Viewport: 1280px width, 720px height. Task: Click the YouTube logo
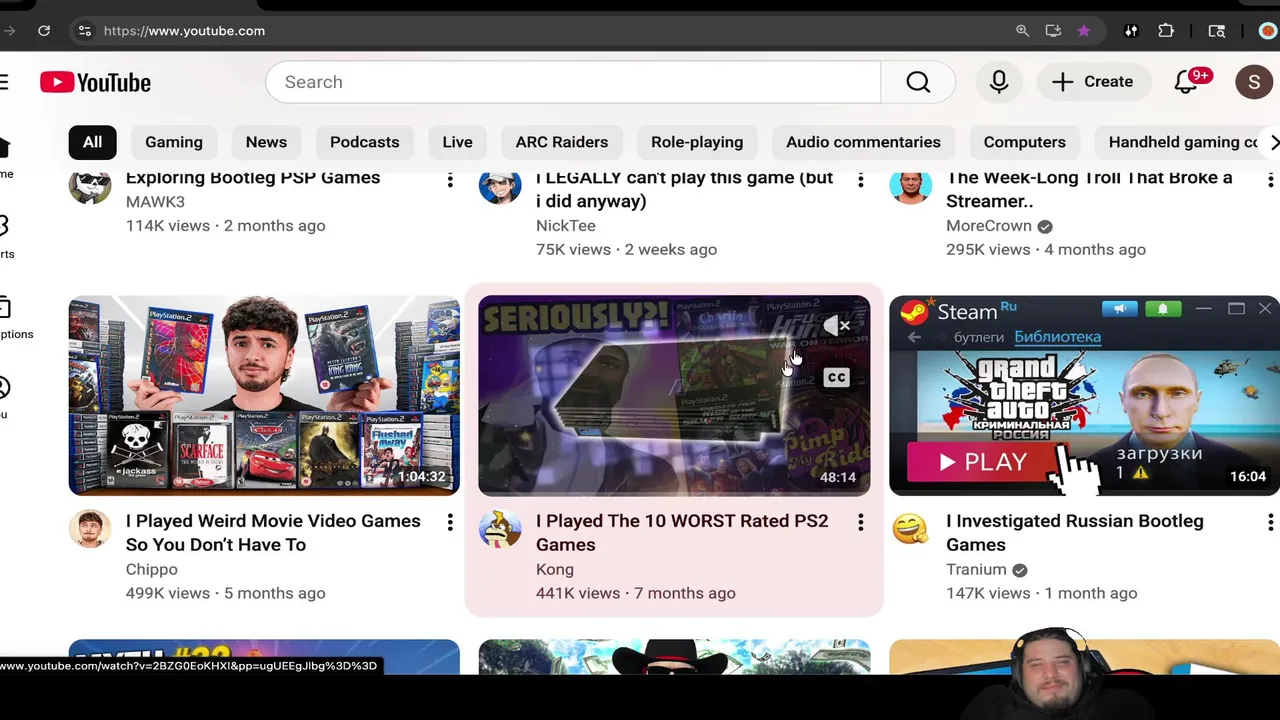click(95, 82)
